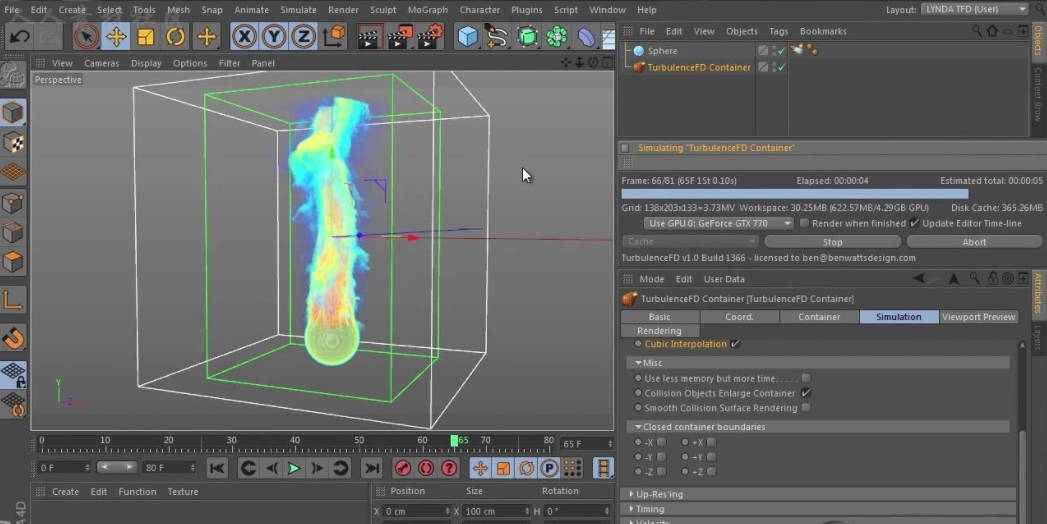
Task: Switch to Points mode icon
Action: [13, 202]
